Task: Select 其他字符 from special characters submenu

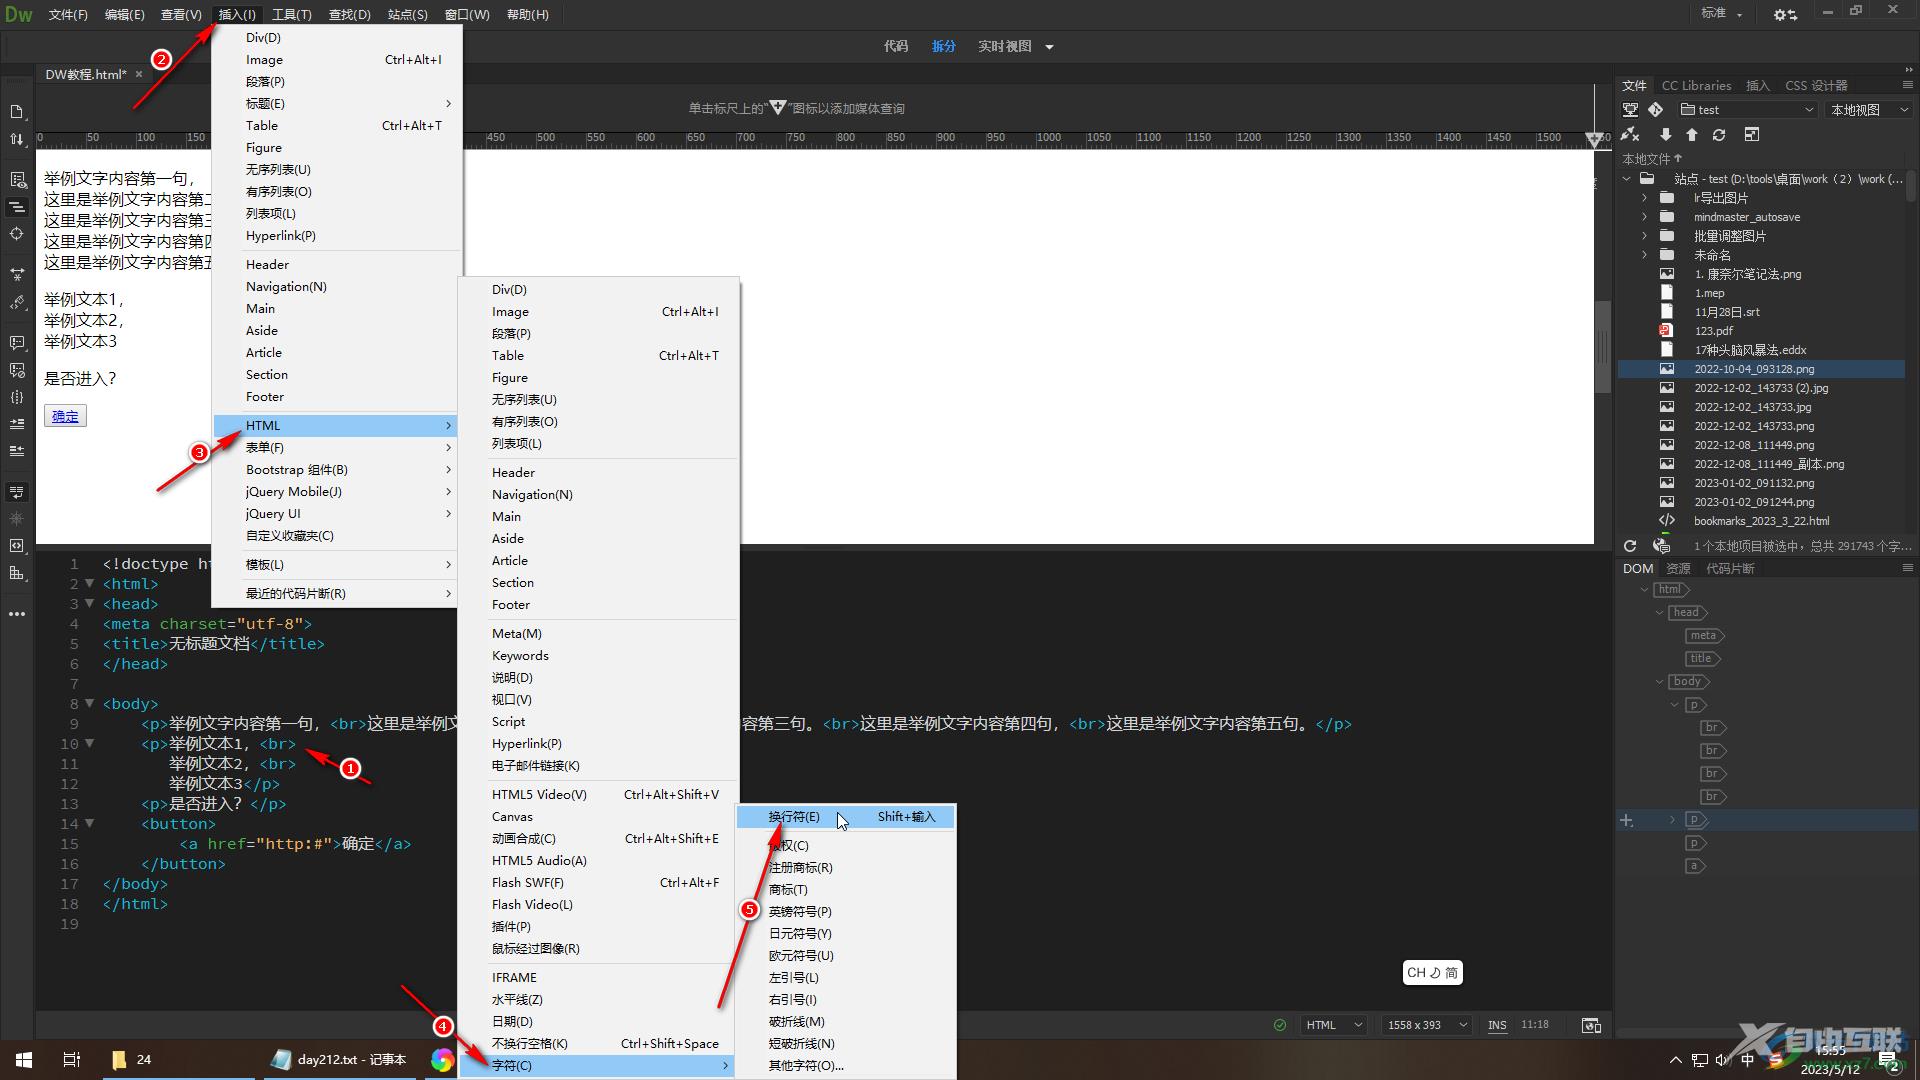Action: point(807,1064)
